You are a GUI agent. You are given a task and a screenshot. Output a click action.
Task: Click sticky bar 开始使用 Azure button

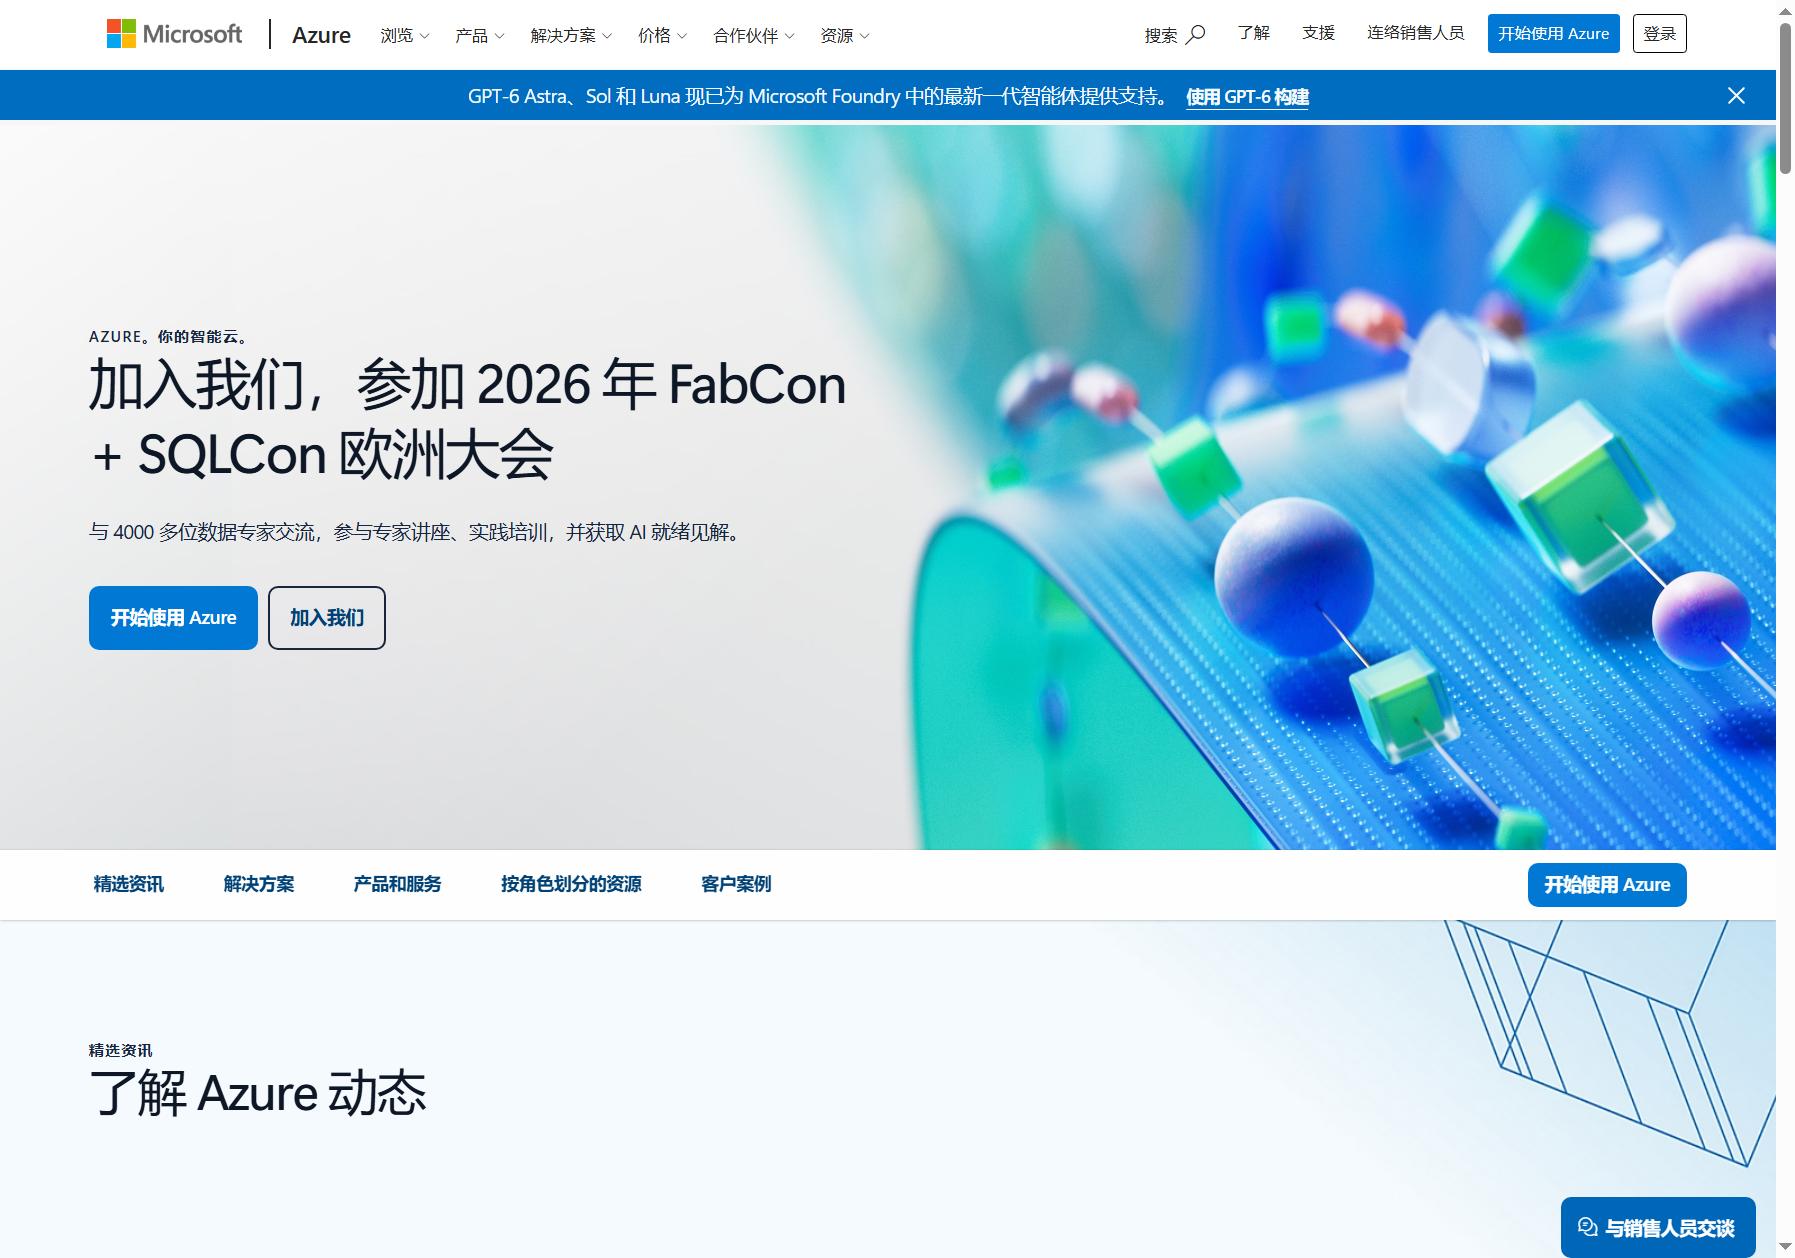(x=1606, y=885)
